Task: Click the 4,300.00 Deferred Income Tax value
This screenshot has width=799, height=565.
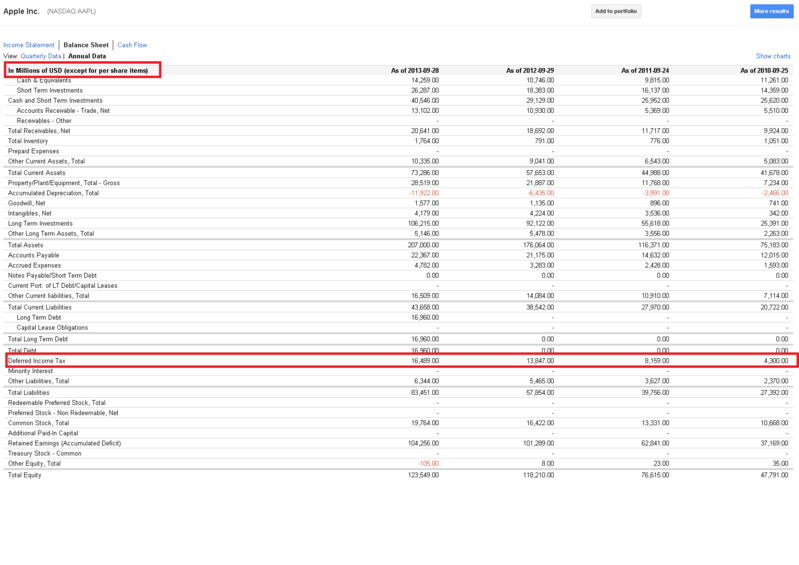Action: [x=776, y=361]
